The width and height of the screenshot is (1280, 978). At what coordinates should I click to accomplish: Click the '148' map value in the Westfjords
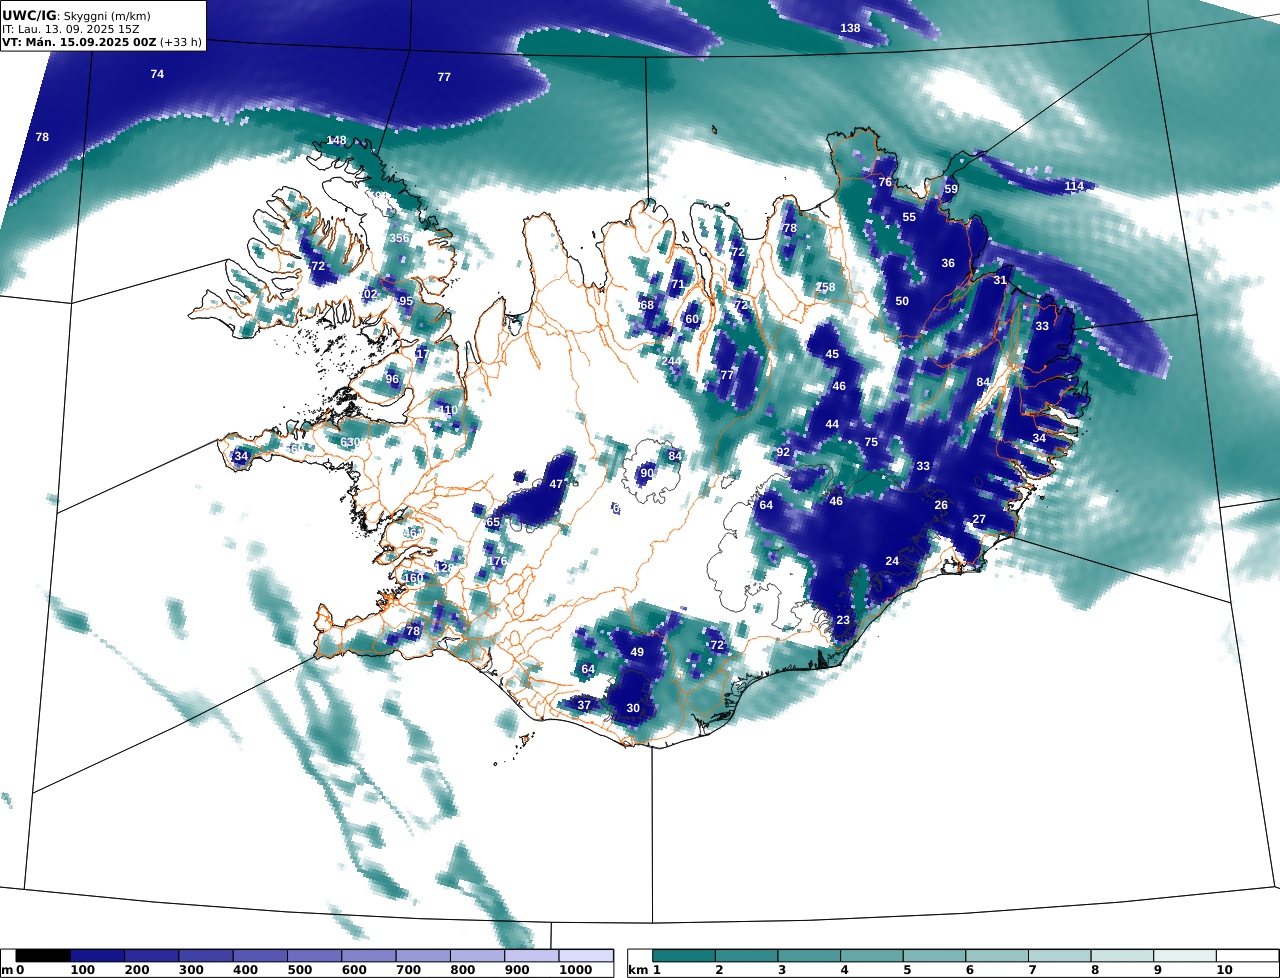pos(336,140)
